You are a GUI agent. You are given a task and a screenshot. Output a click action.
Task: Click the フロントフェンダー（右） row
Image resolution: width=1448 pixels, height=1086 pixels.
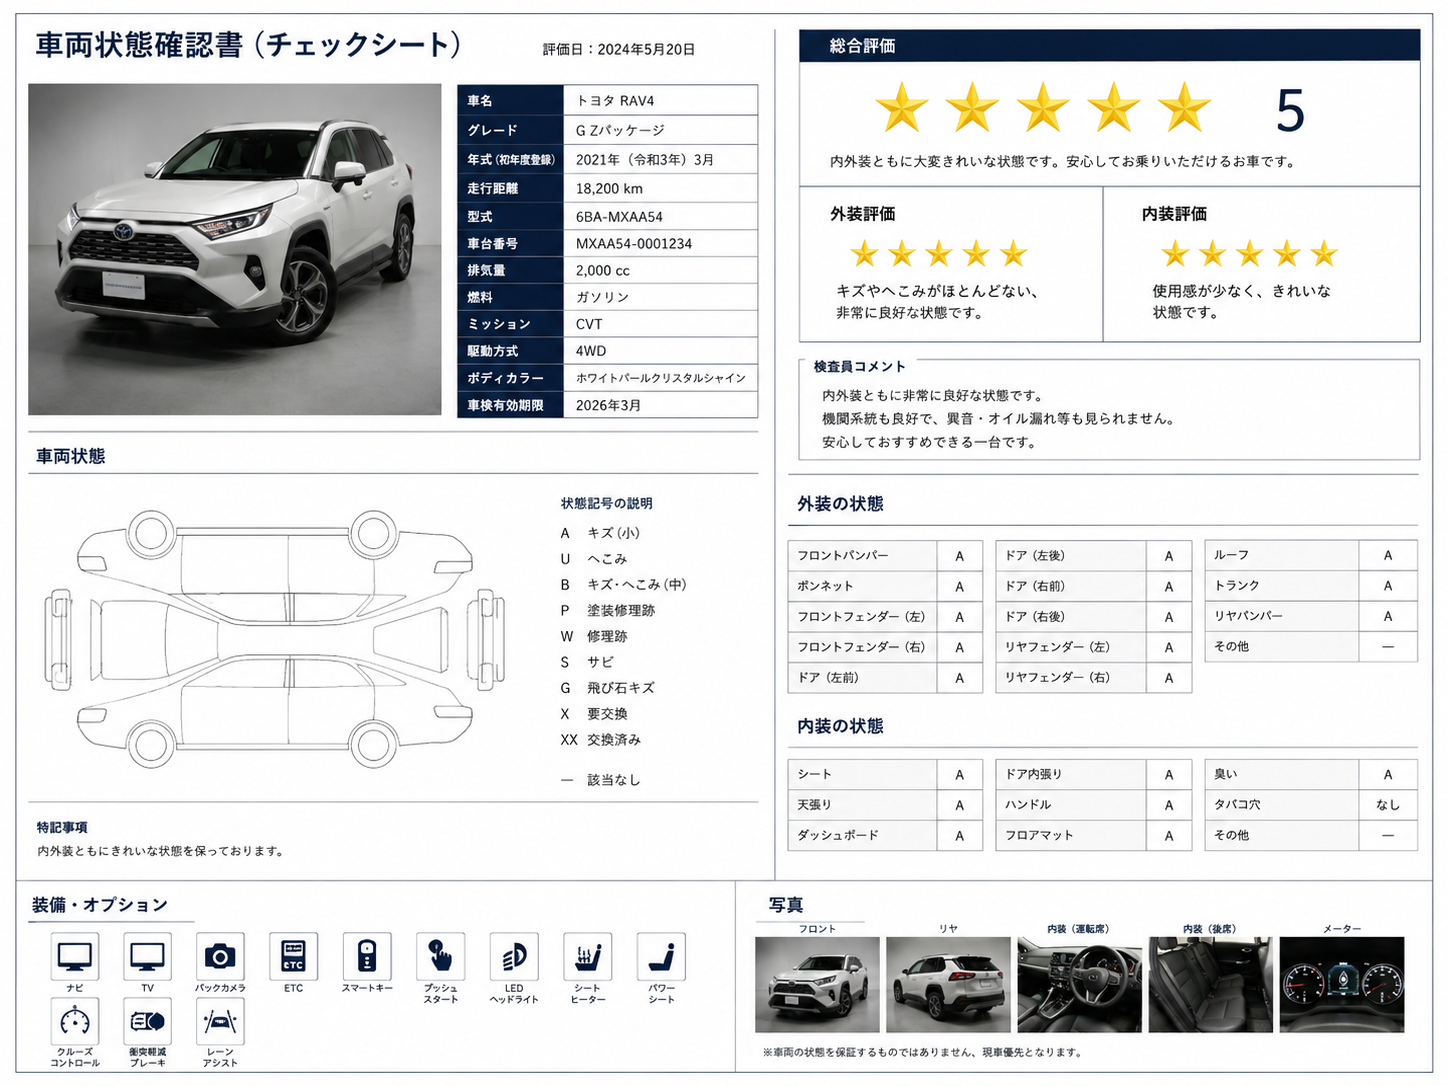[x=885, y=647]
